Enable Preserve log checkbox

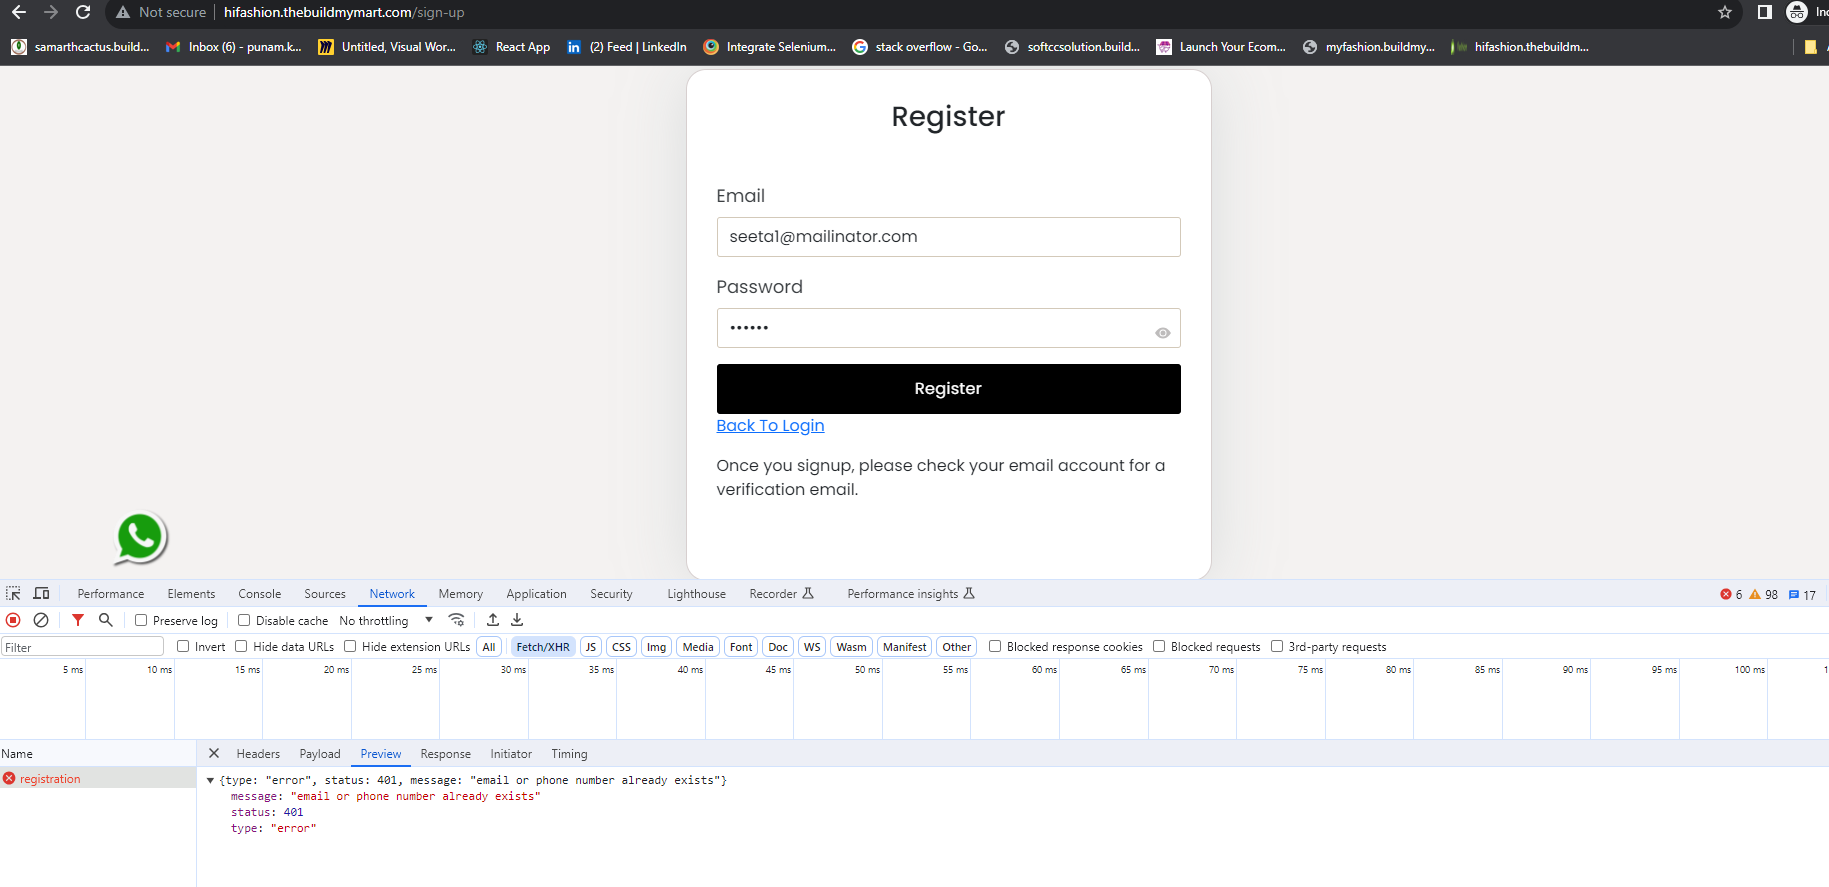(x=141, y=620)
